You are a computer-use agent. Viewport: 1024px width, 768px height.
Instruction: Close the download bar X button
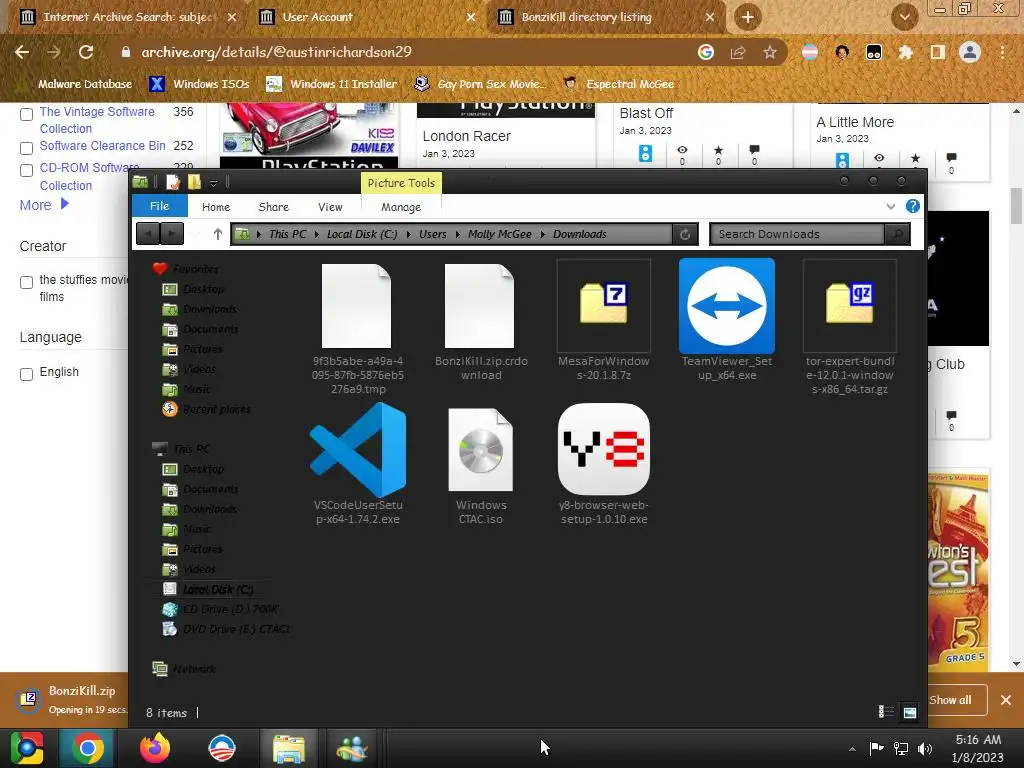coord(1006,700)
